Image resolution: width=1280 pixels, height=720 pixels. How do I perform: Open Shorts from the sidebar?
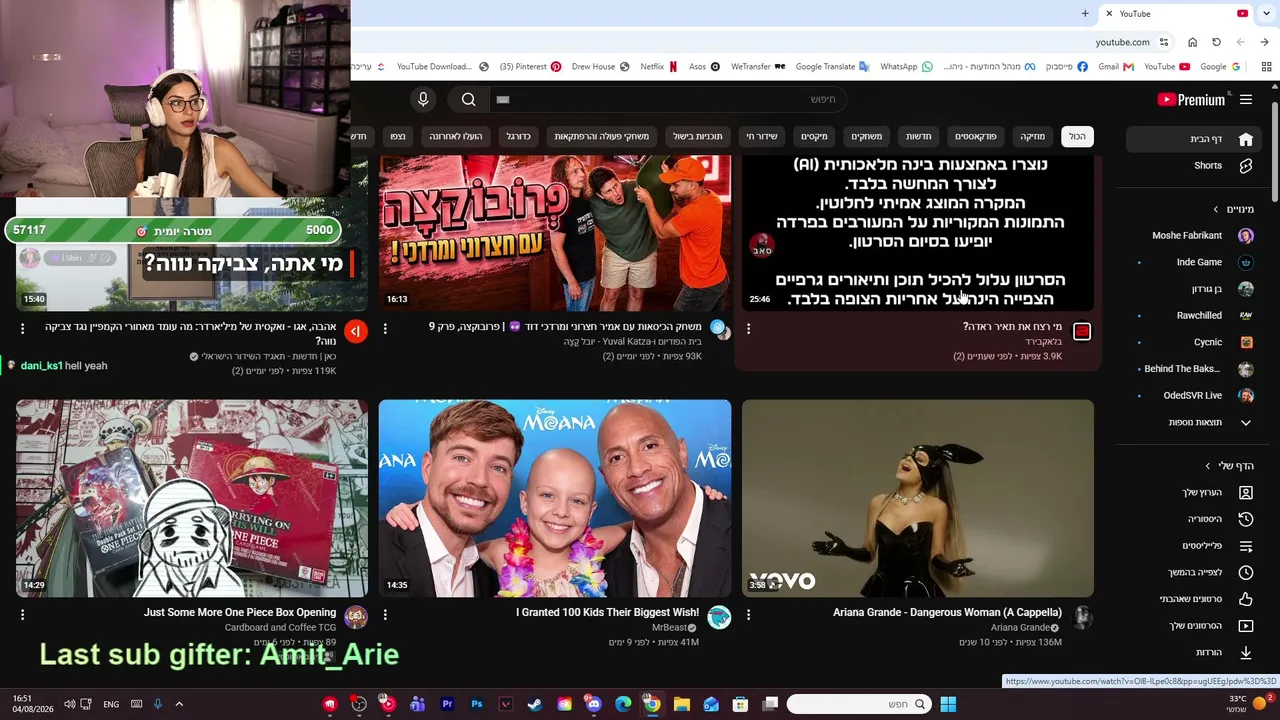1196,165
